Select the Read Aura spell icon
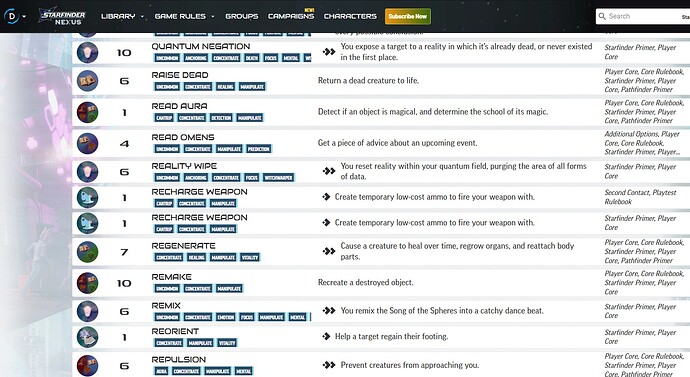The width and height of the screenshot is (690, 377). point(87,112)
